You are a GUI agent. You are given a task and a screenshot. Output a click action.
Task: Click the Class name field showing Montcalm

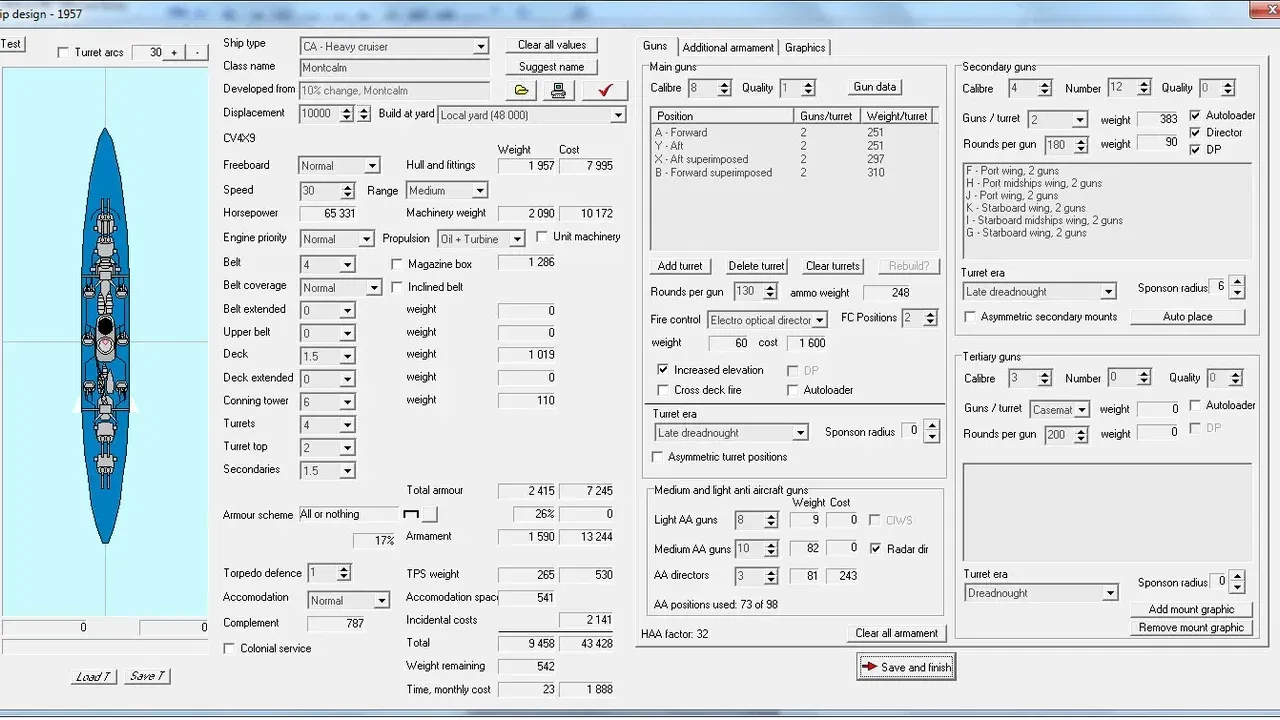394,68
